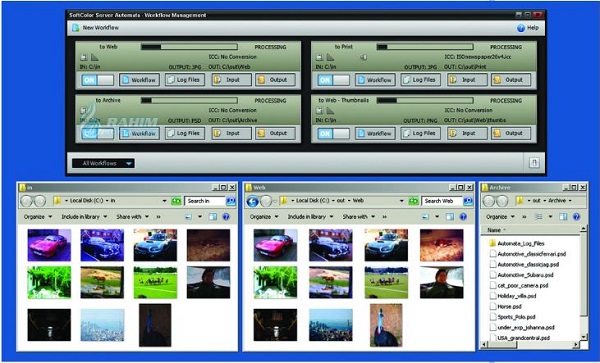This screenshot has width=600, height=363.
Task: Toggle preview pane icon in Web window
Action: 450,217
